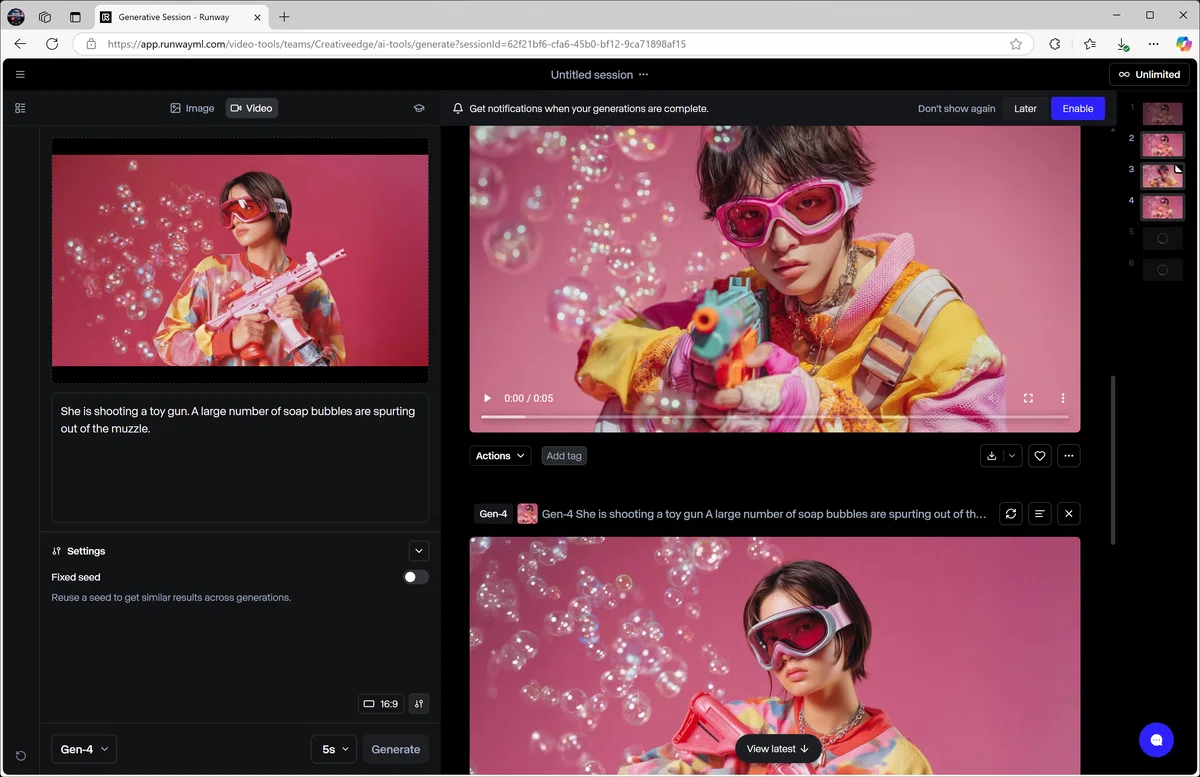Toggle the Fixed seed switch

click(x=416, y=577)
